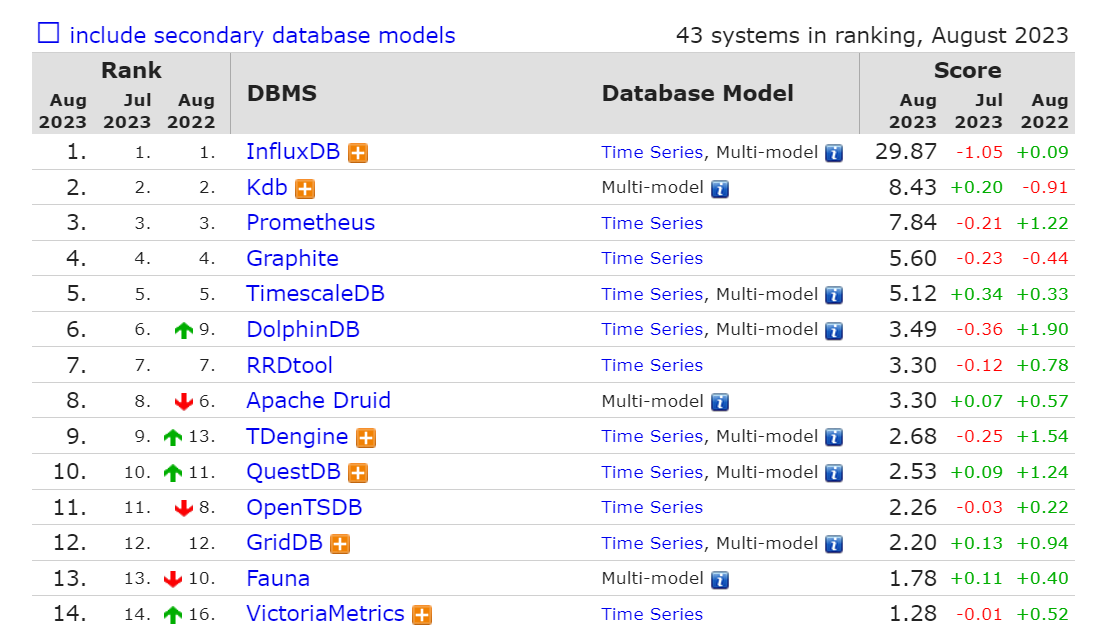Click the green up arrow in TDengine row

173,437
